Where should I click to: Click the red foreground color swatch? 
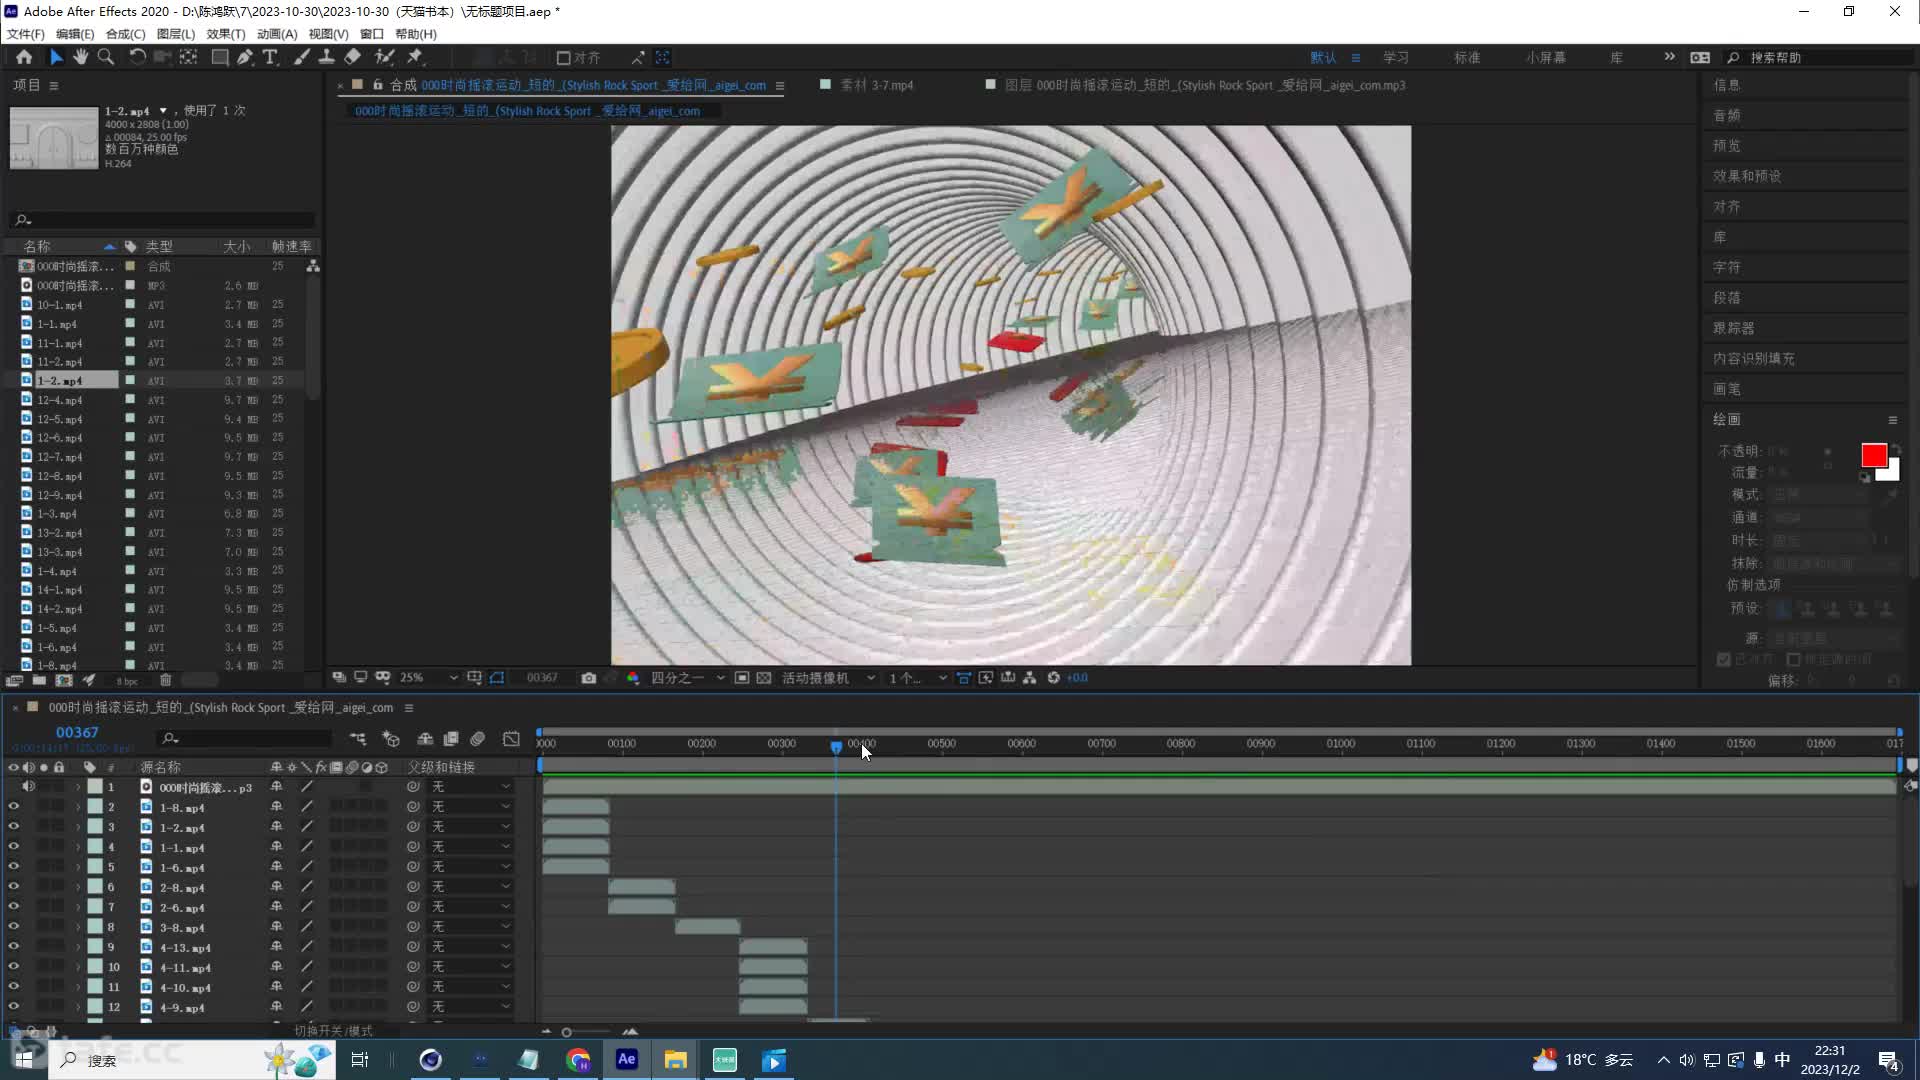pos(1874,456)
